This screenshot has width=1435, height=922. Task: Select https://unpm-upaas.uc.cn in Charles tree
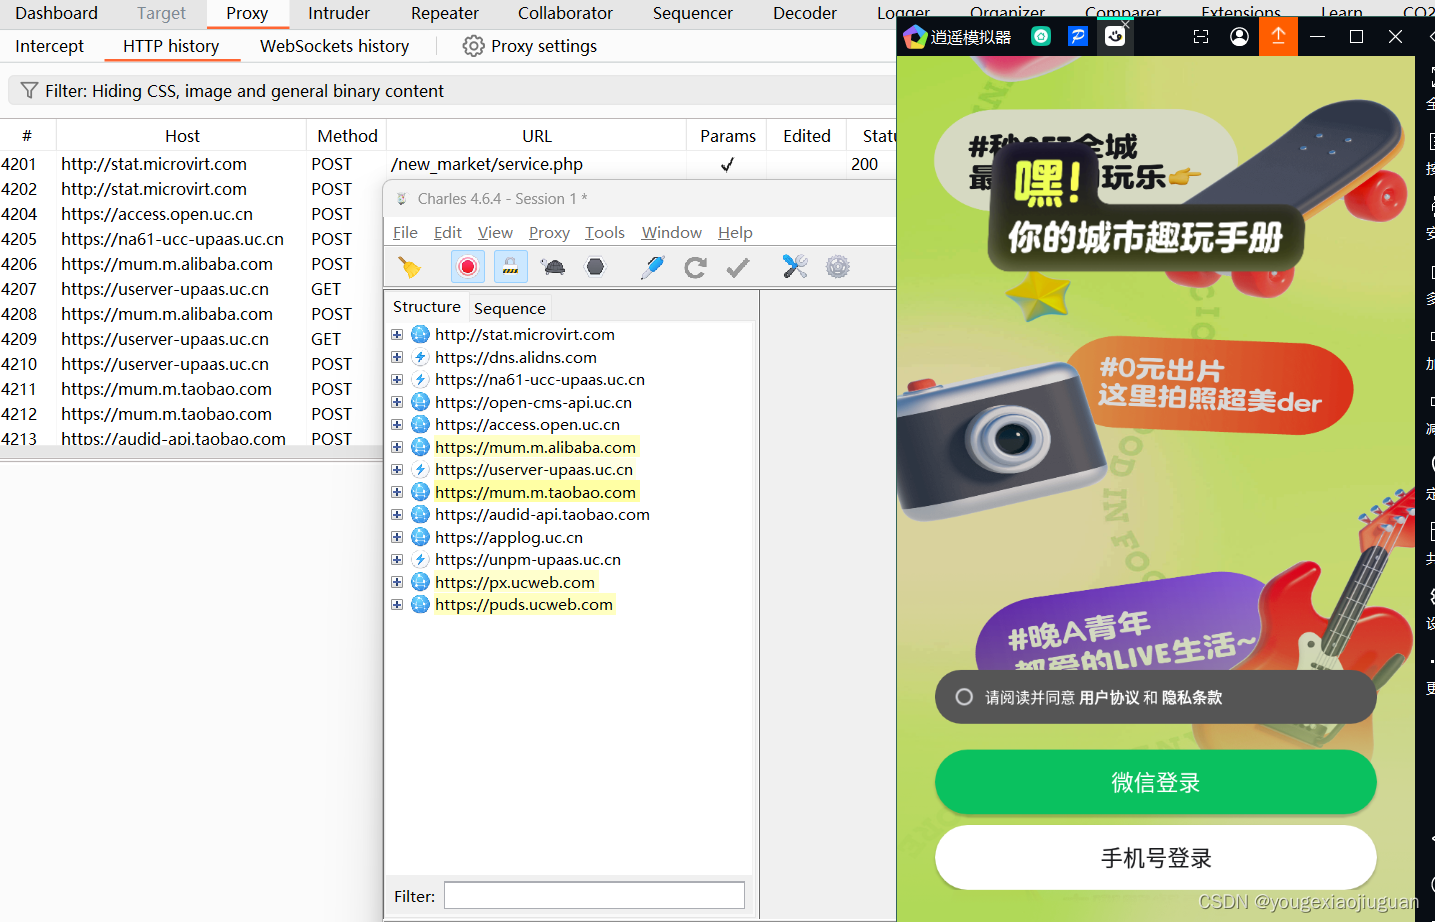pos(528,559)
